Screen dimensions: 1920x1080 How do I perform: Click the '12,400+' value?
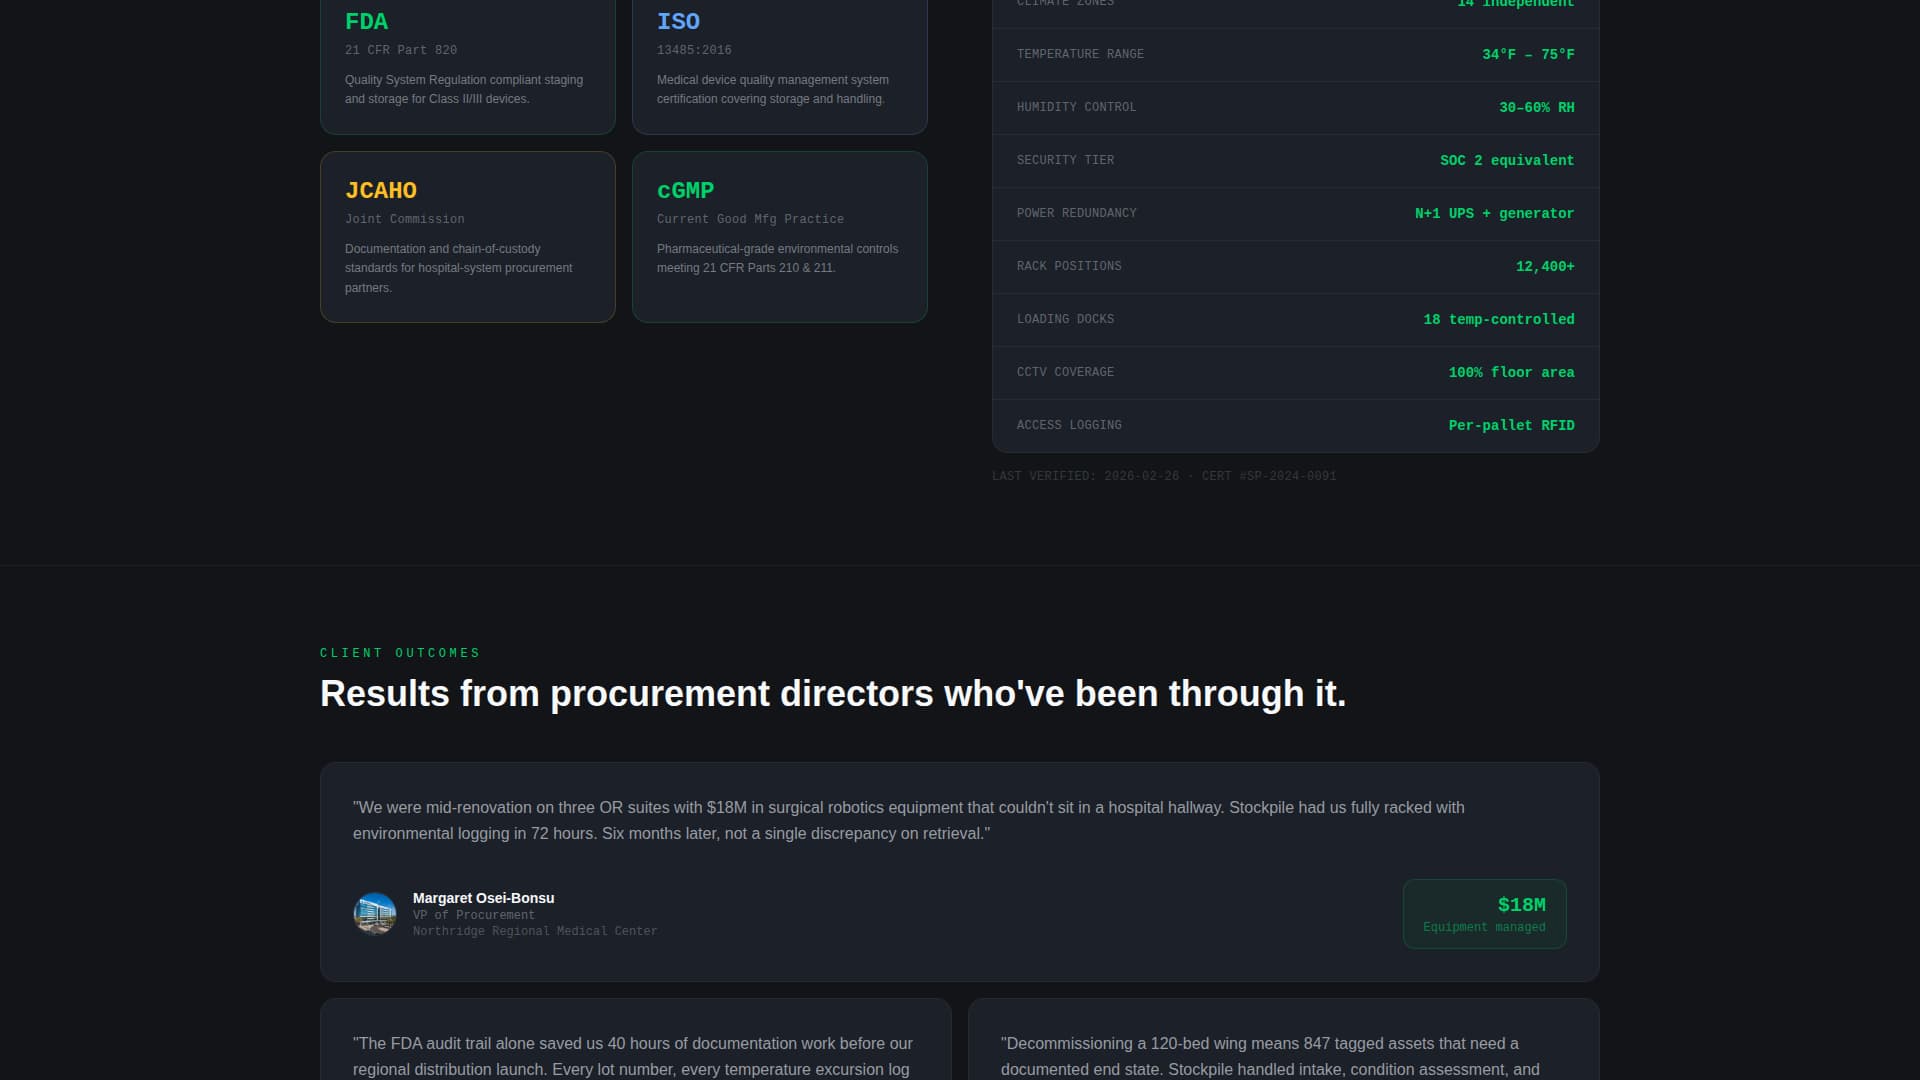1545,266
